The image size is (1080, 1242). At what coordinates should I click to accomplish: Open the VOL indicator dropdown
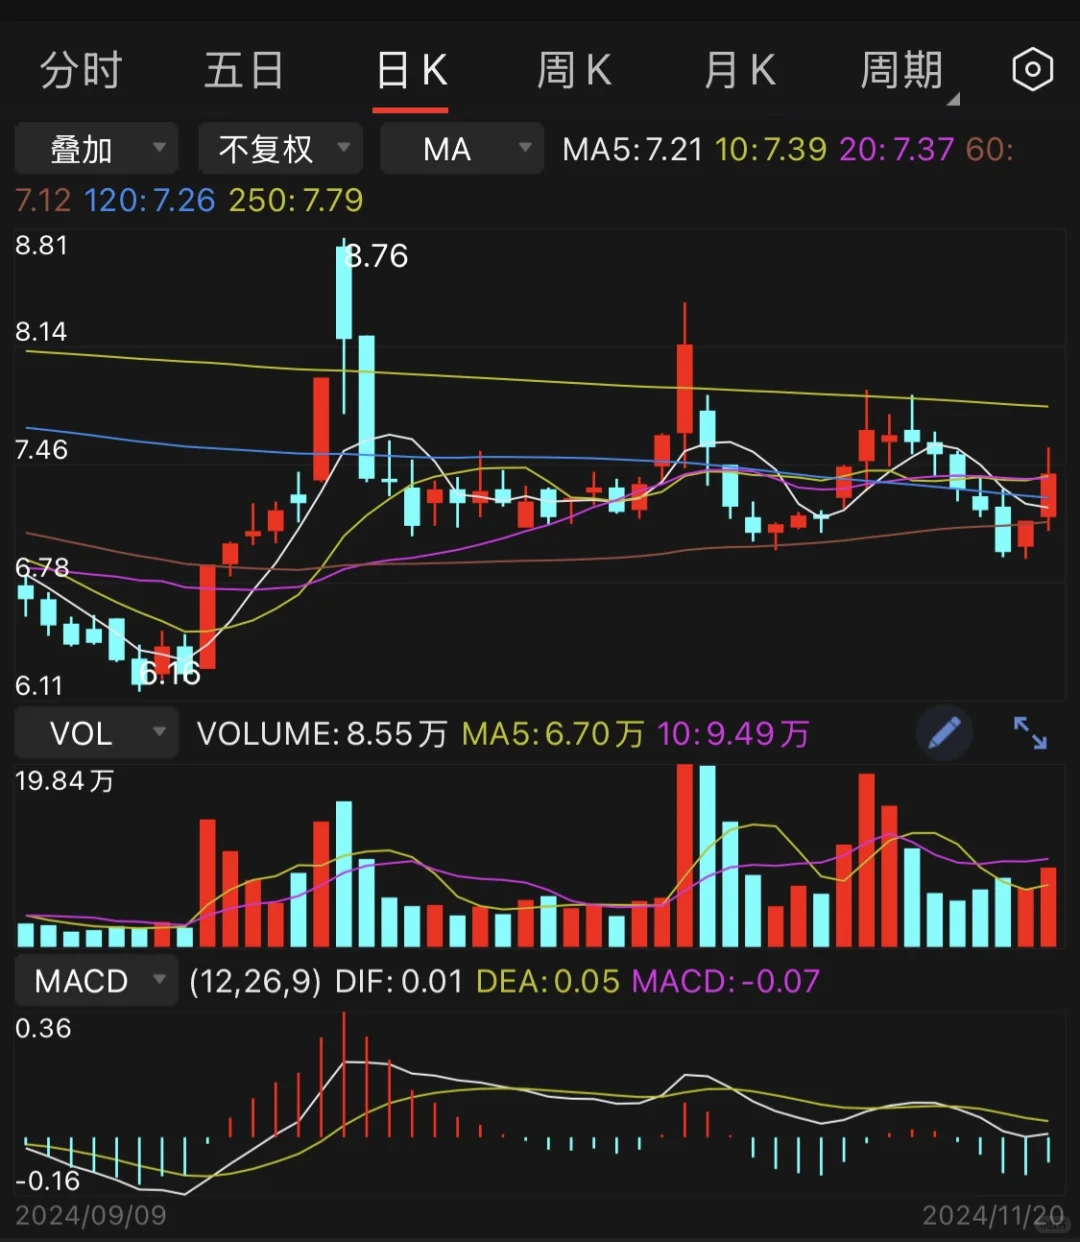click(96, 733)
